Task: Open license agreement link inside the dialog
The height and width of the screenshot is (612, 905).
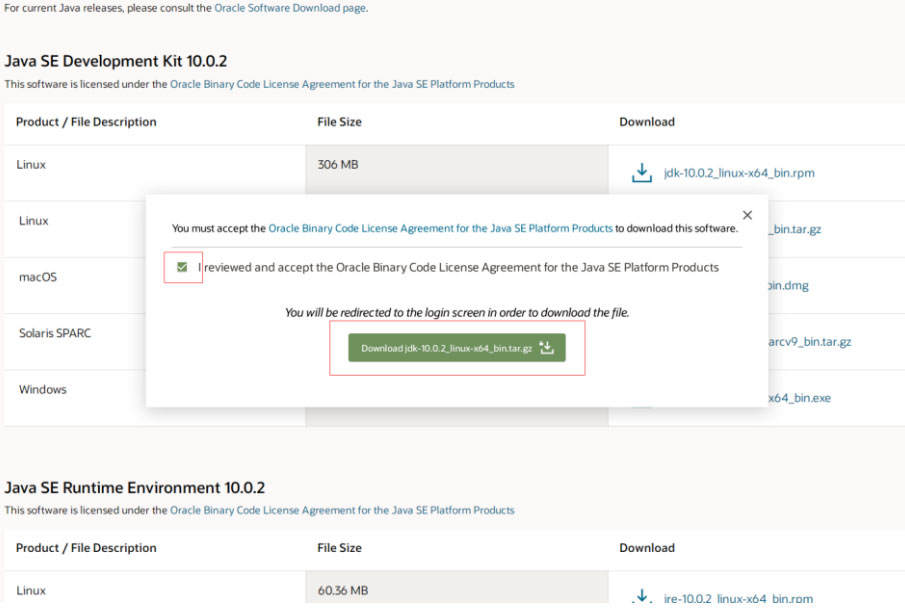Action: (440, 228)
